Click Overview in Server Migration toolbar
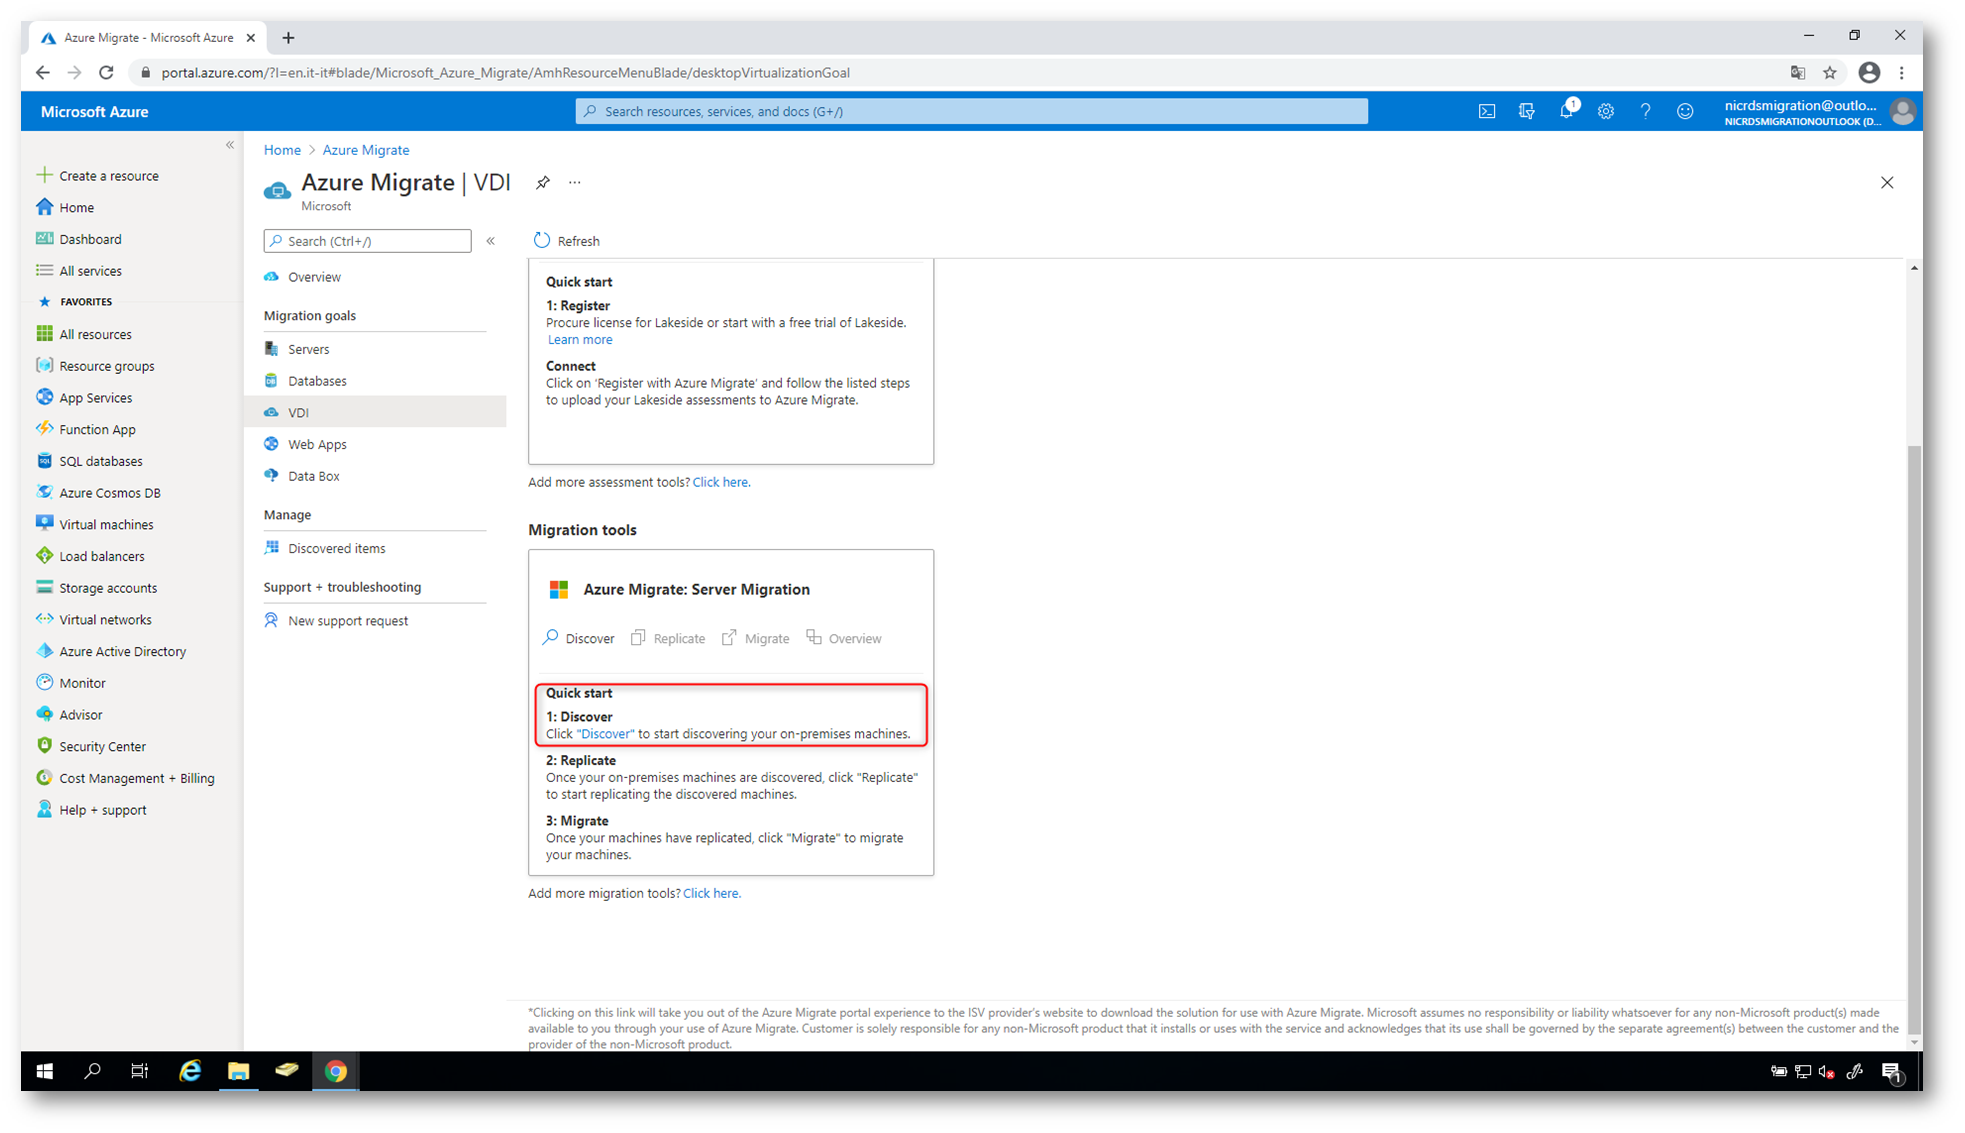This screenshot has width=1965, height=1133. pos(844,638)
